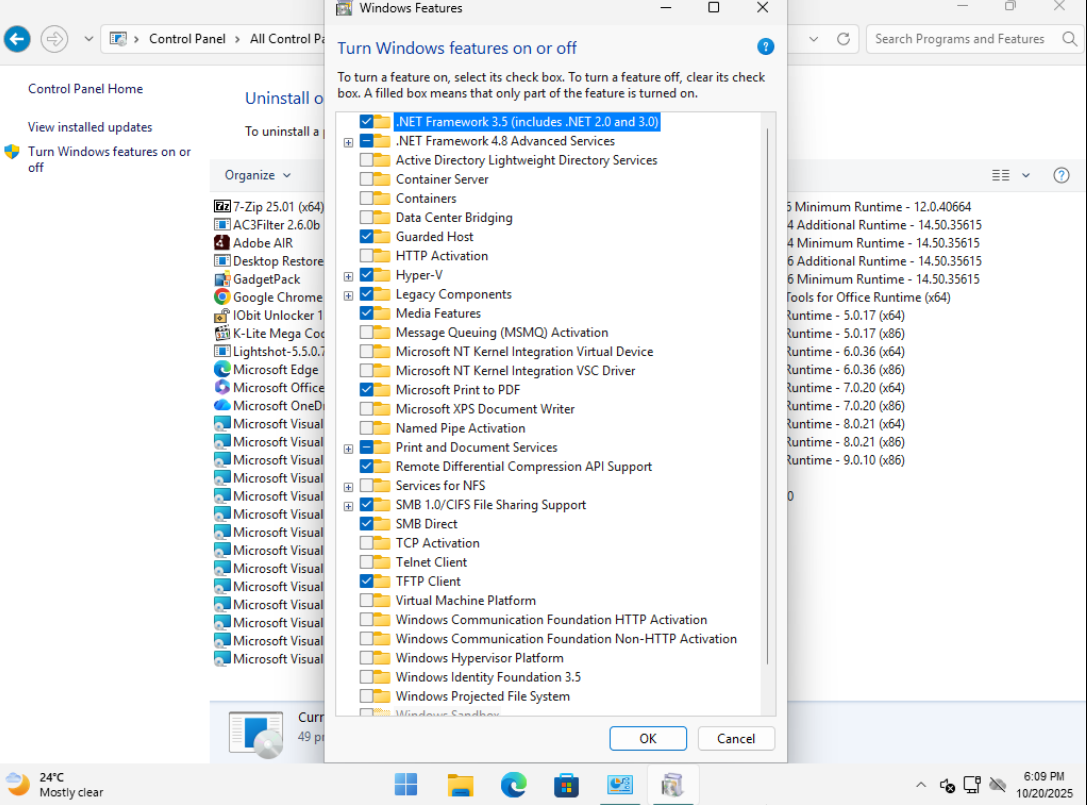Expand Legacy Components node
The height and width of the screenshot is (805, 1087).
click(x=349, y=295)
